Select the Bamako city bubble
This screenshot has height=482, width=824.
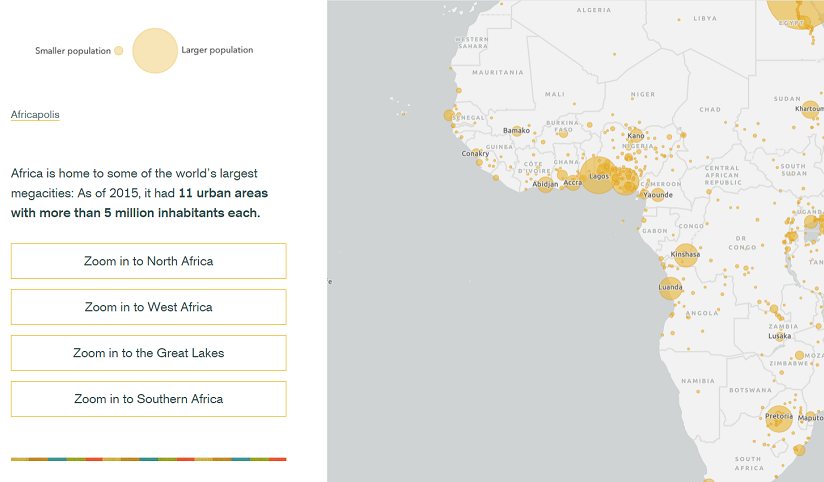(517, 131)
